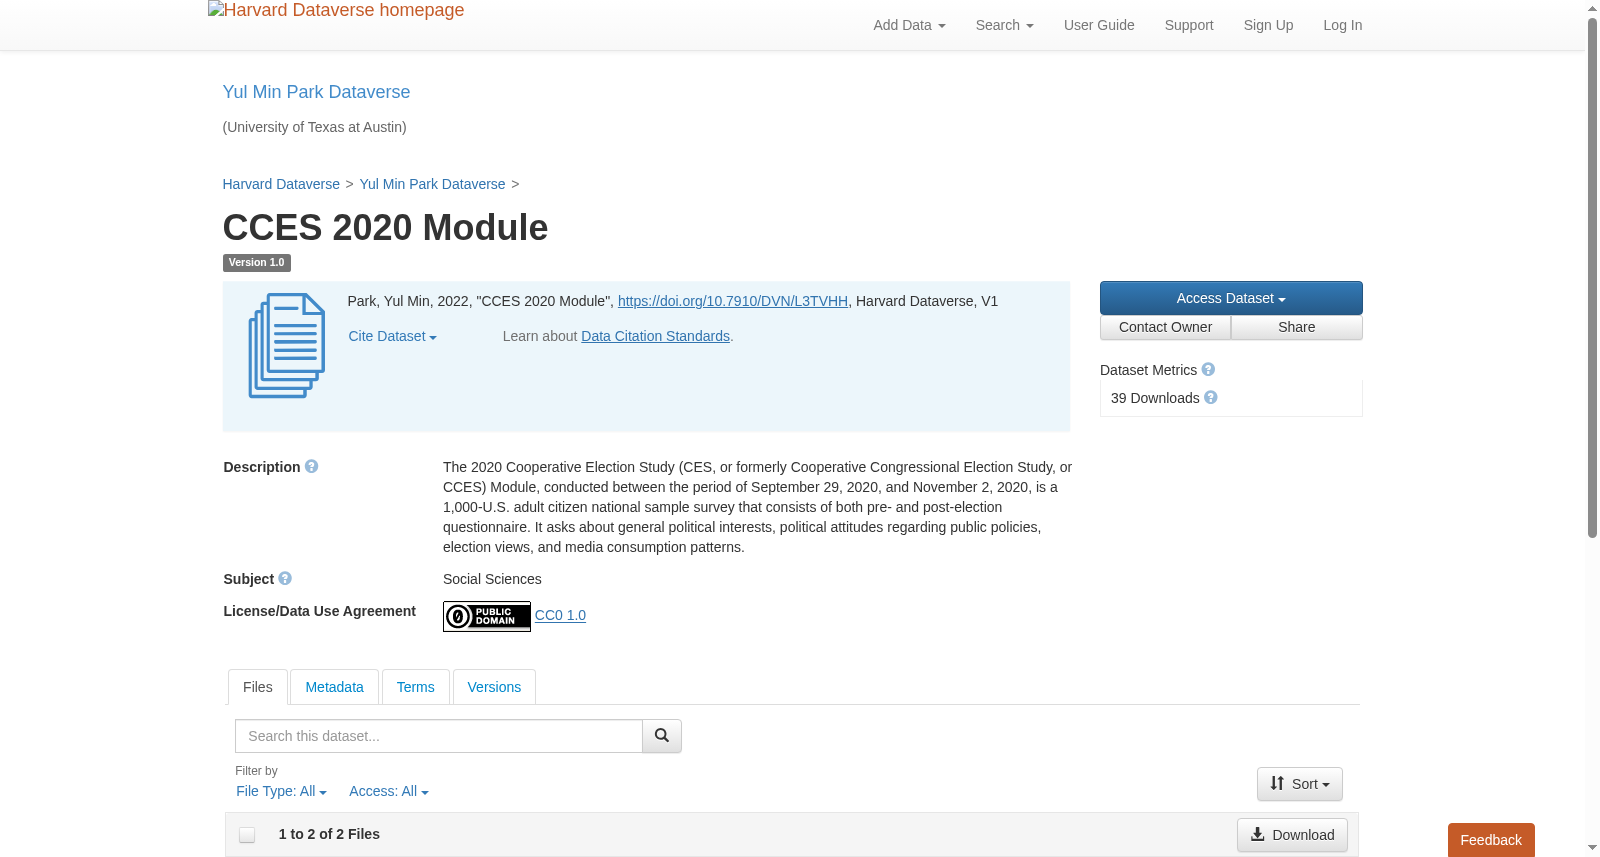Click the dataset documents icon
The width and height of the screenshot is (1600, 857).
pos(287,346)
